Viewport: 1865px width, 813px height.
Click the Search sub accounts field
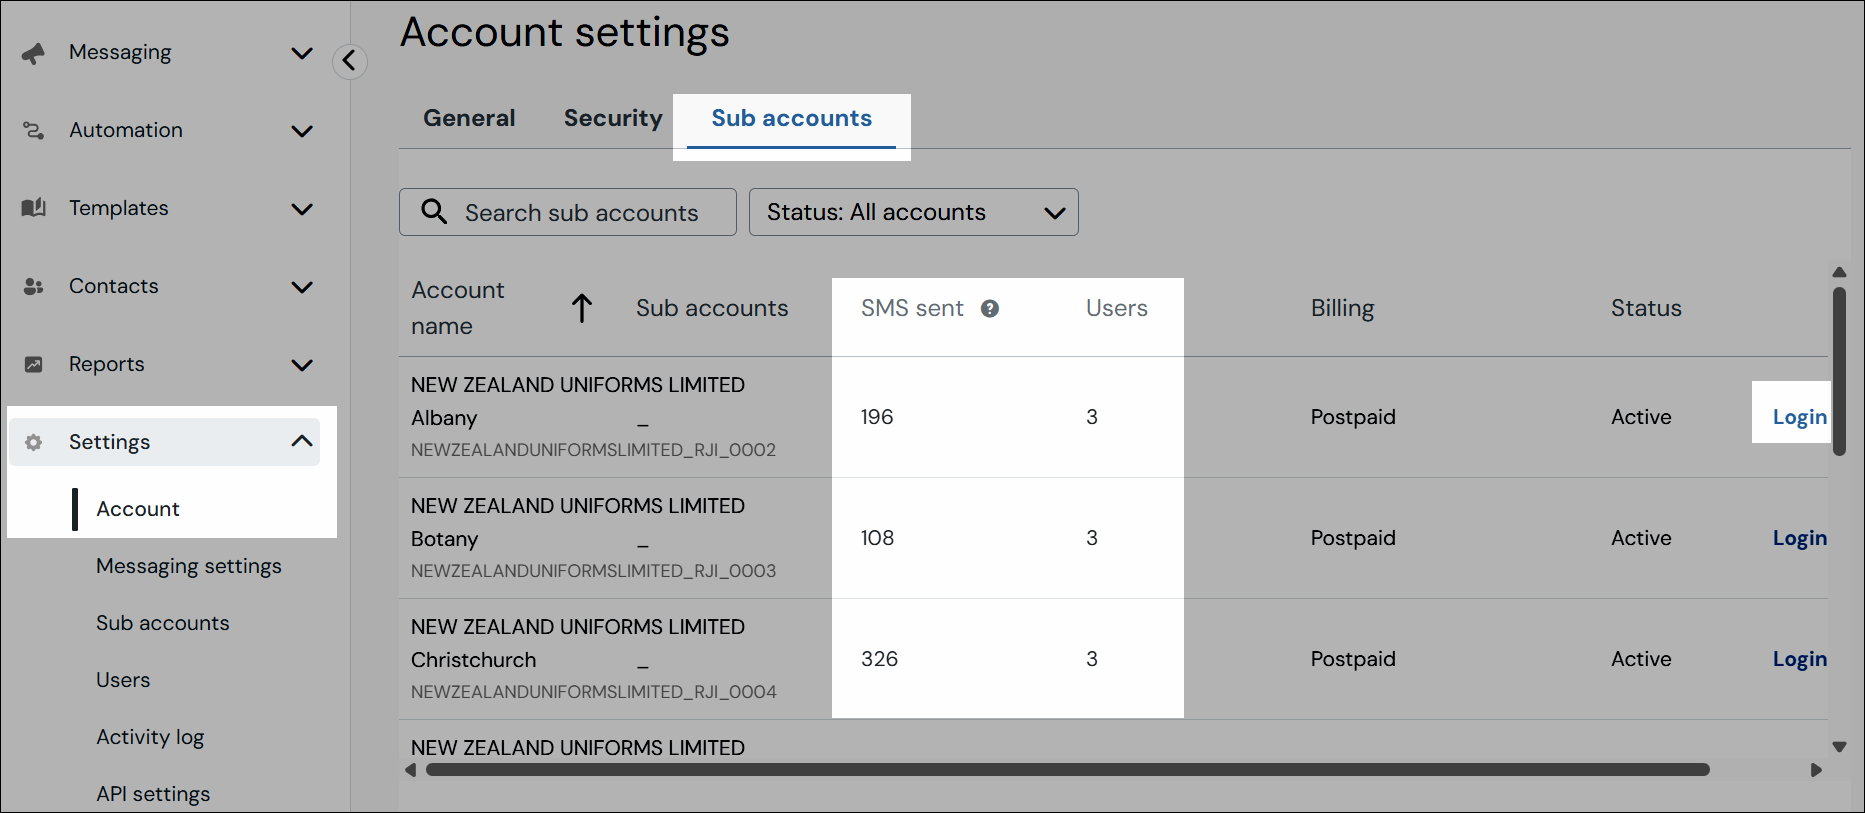click(x=568, y=212)
